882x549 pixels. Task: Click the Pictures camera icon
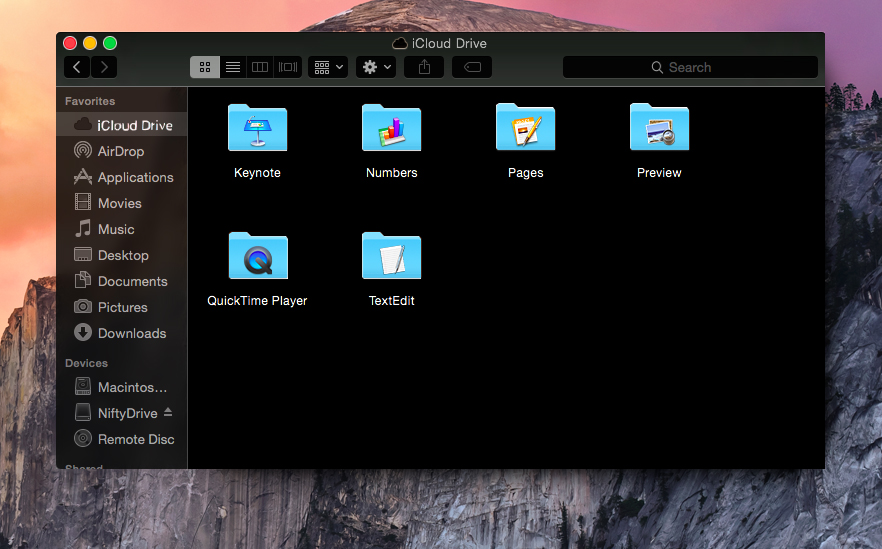[83, 306]
